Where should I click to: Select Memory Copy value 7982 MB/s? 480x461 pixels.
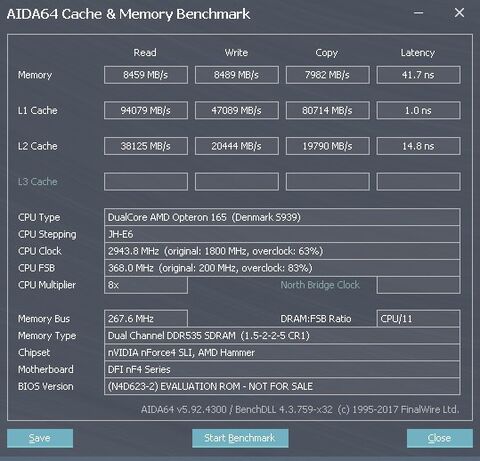(x=328, y=75)
